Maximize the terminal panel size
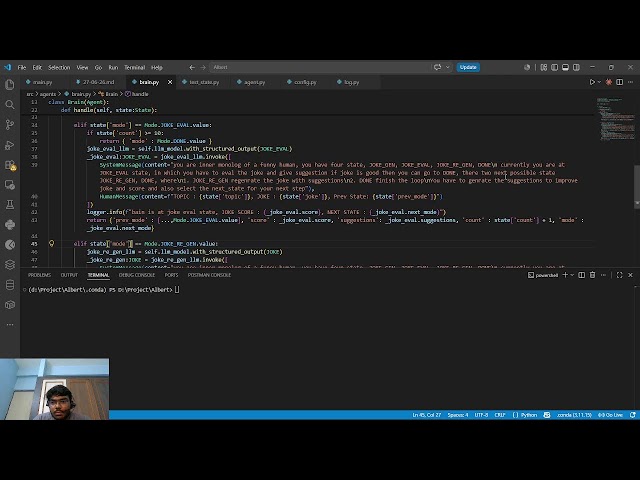This screenshot has height=480, width=640. pyautogui.click(x=620, y=275)
